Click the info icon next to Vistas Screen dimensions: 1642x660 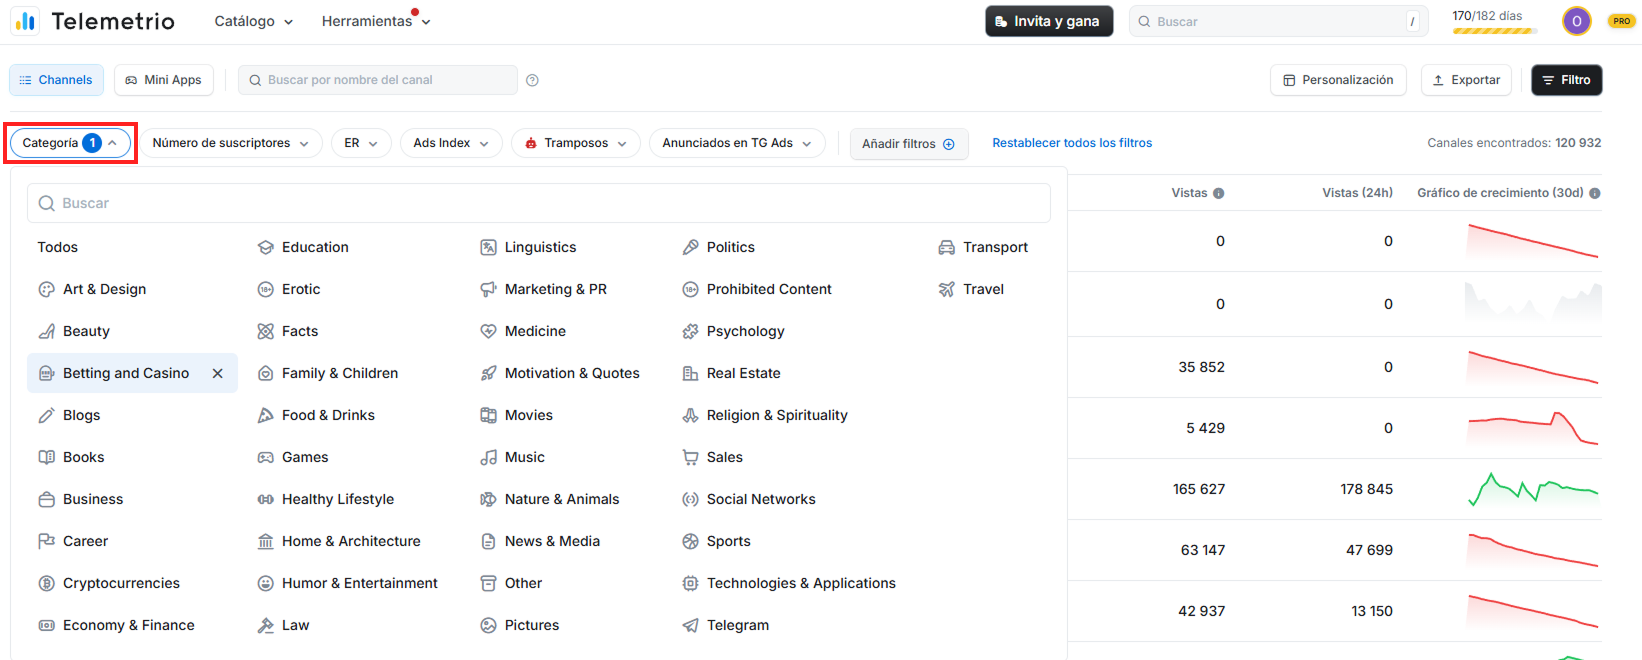pos(1218,193)
